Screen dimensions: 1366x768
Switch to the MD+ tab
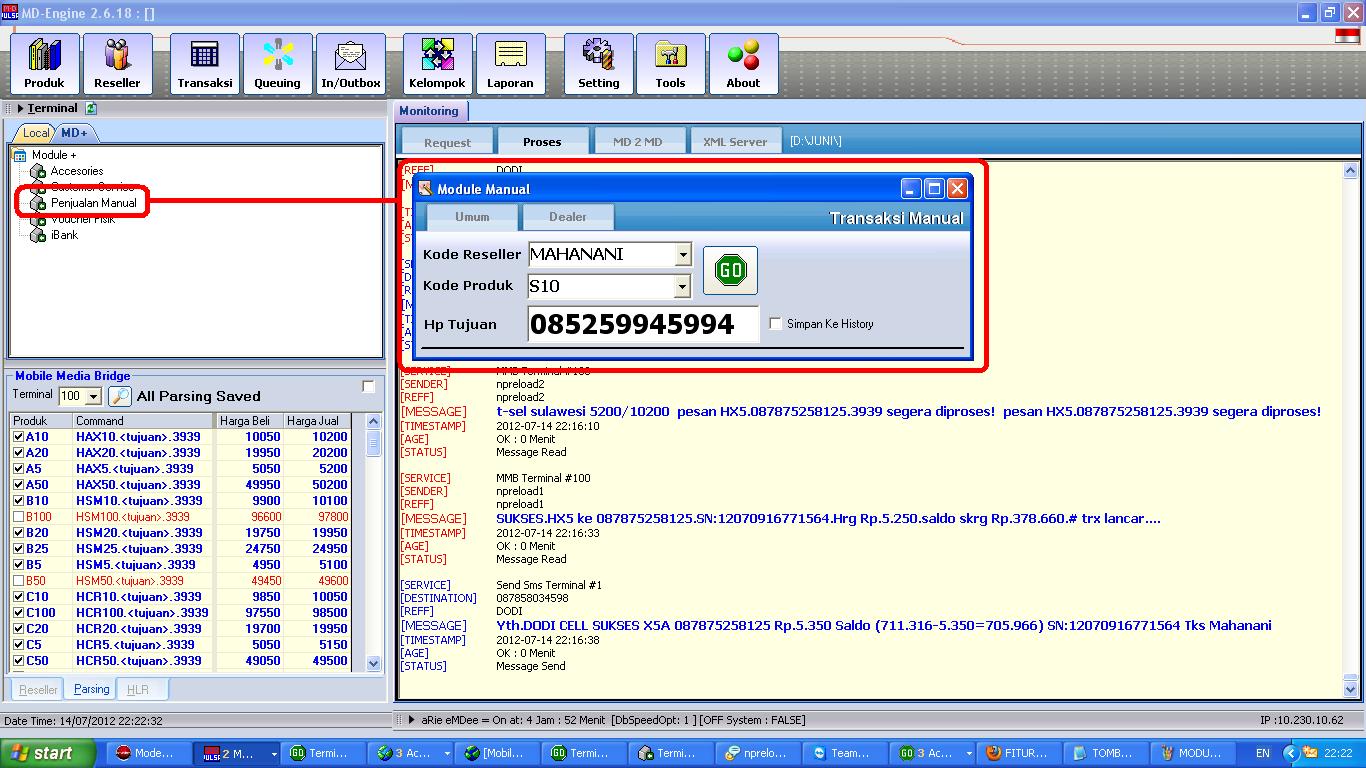[x=72, y=131]
